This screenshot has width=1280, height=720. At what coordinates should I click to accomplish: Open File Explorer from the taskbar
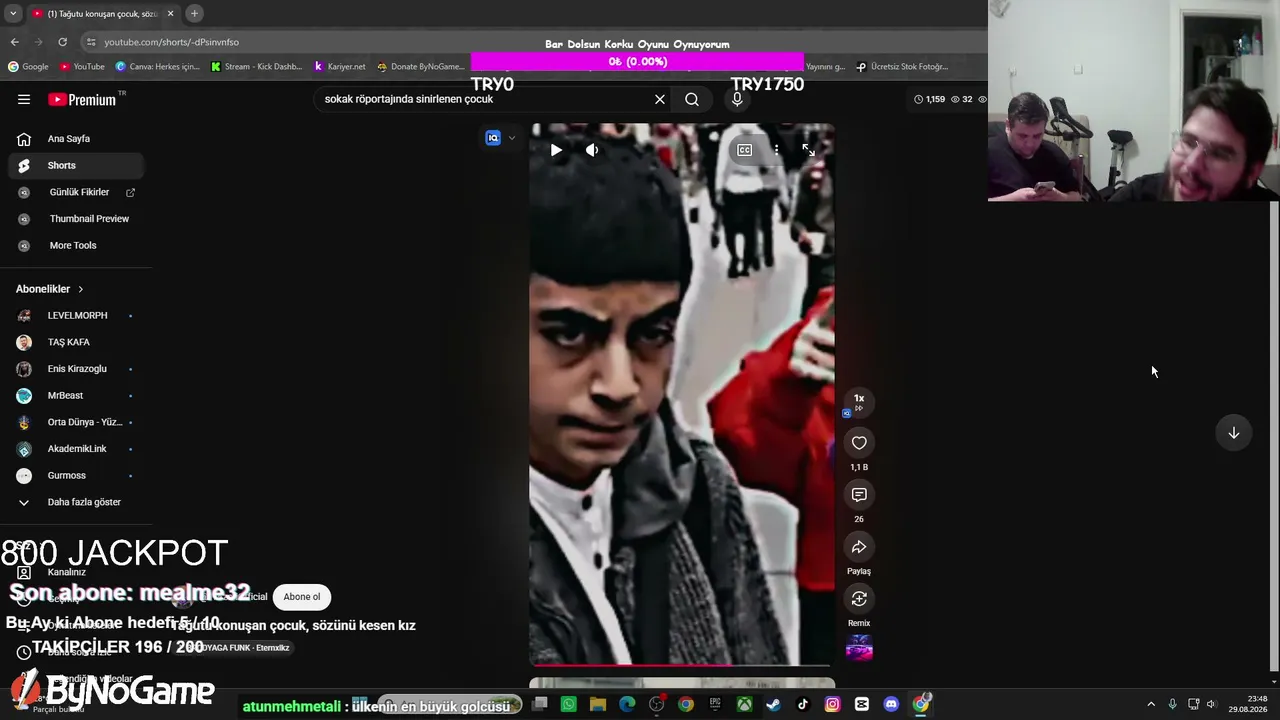pyautogui.click(x=598, y=705)
